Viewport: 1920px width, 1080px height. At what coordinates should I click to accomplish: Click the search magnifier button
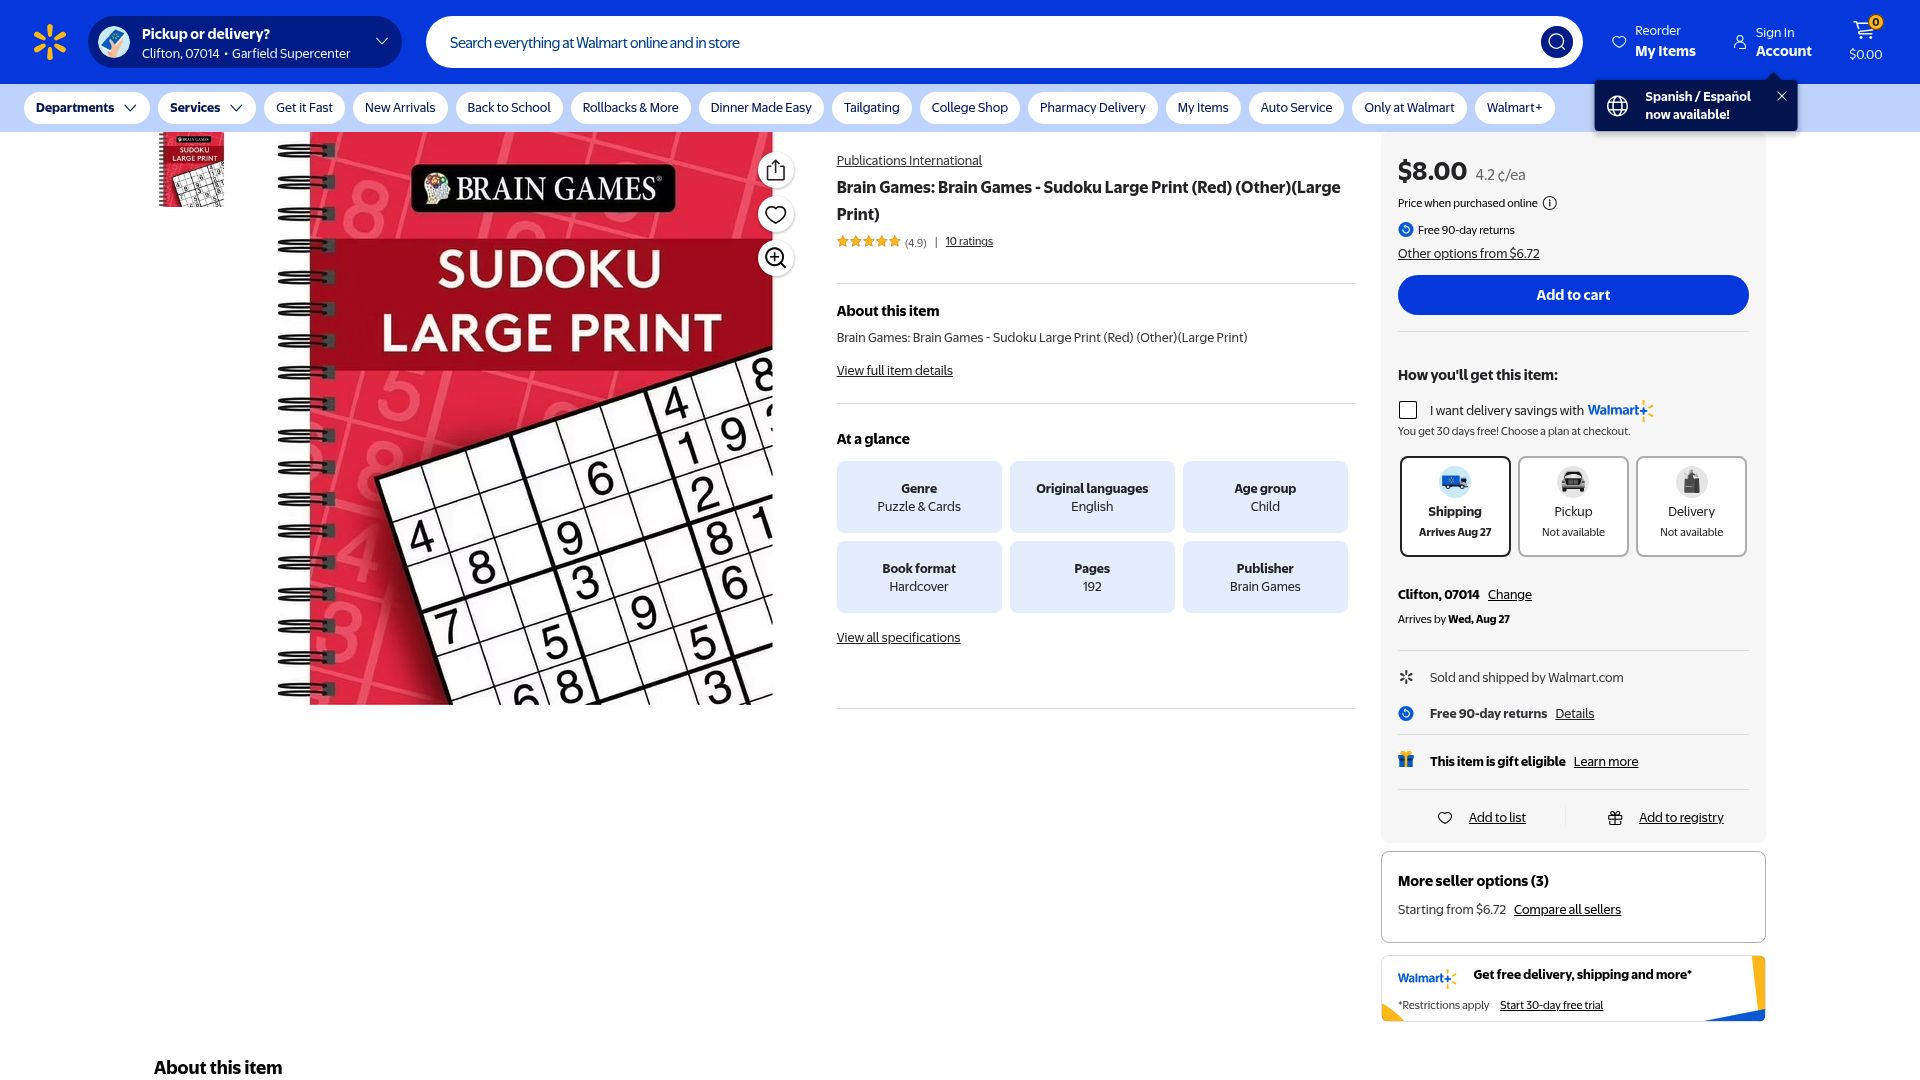click(x=1556, y=42)
